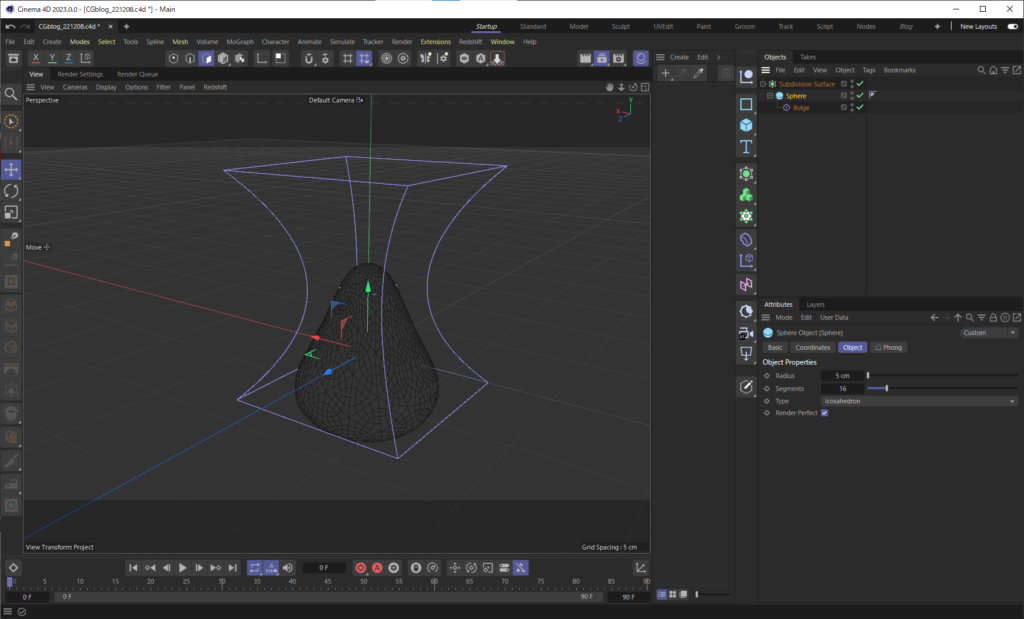
Task: Click the Sphere icon next to Sphere in Objects
Action: tap(780, 95)
